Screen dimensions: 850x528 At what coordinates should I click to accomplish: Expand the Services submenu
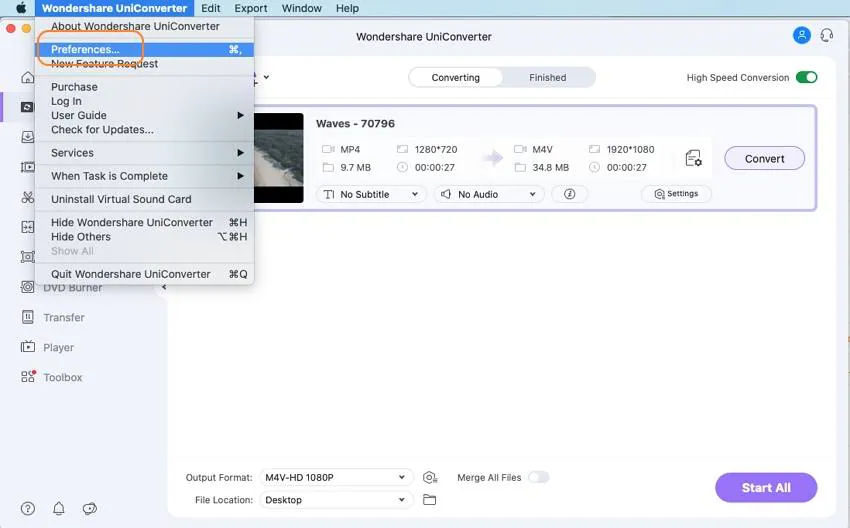tap(144, 153)
